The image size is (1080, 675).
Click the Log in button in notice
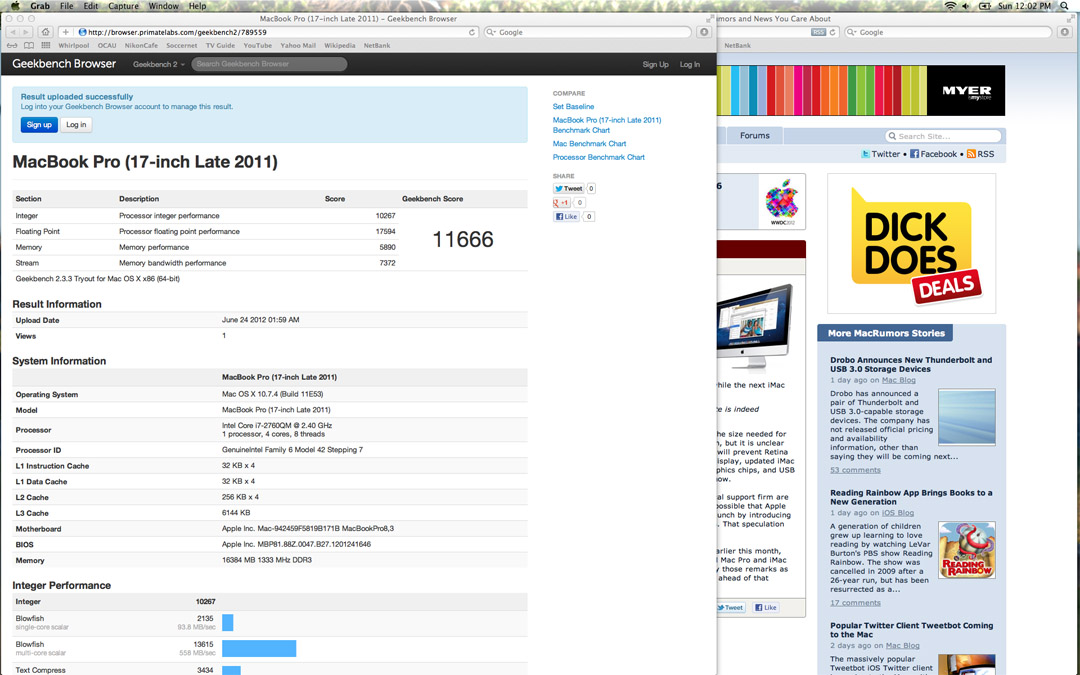pyautogui.click(x=76, y=125)
